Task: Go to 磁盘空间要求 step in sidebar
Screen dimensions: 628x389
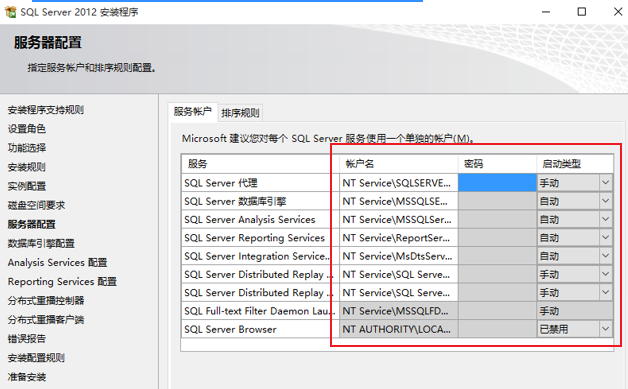Action: tap(36, 205)
